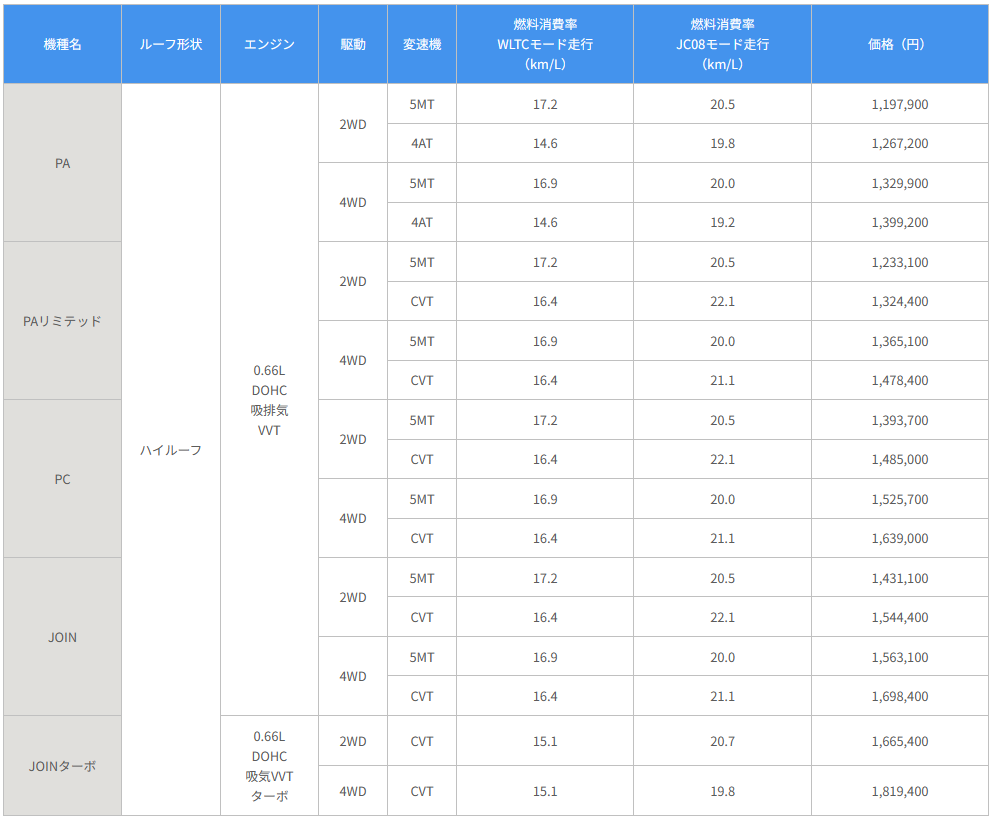Select the JOIN model row cell

62,637
